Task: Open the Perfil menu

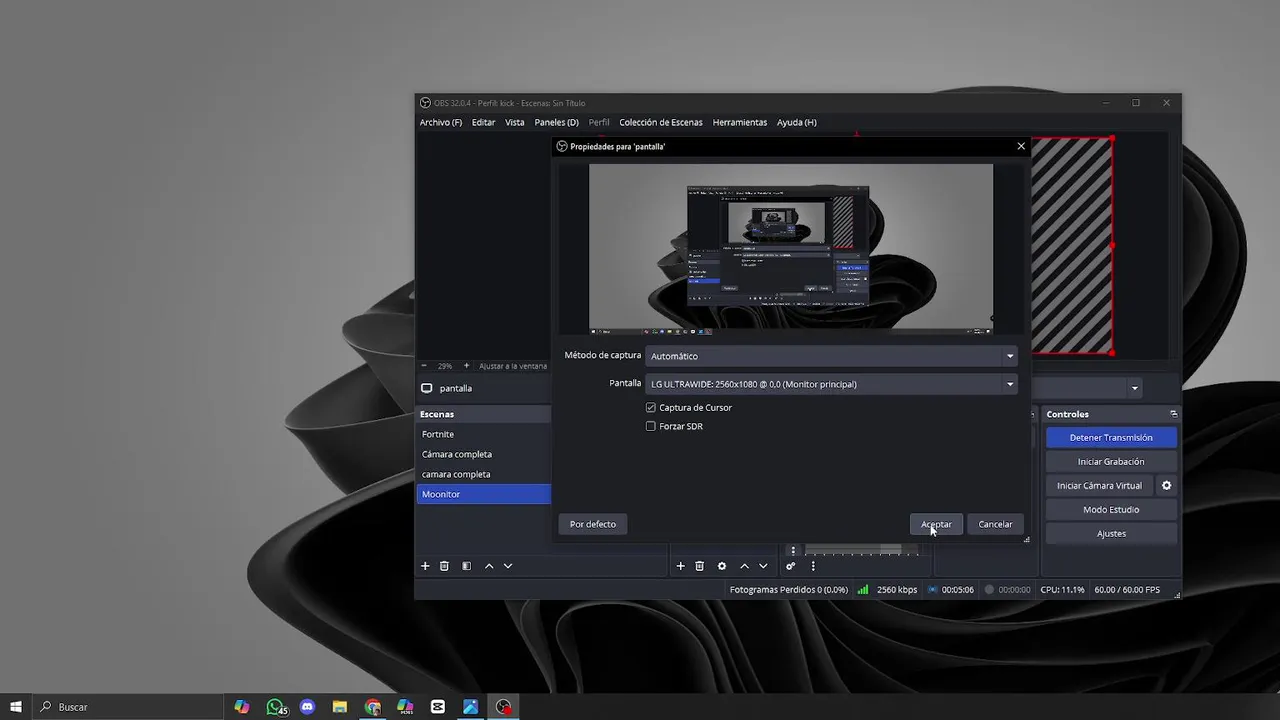Action: coord(599,122)
